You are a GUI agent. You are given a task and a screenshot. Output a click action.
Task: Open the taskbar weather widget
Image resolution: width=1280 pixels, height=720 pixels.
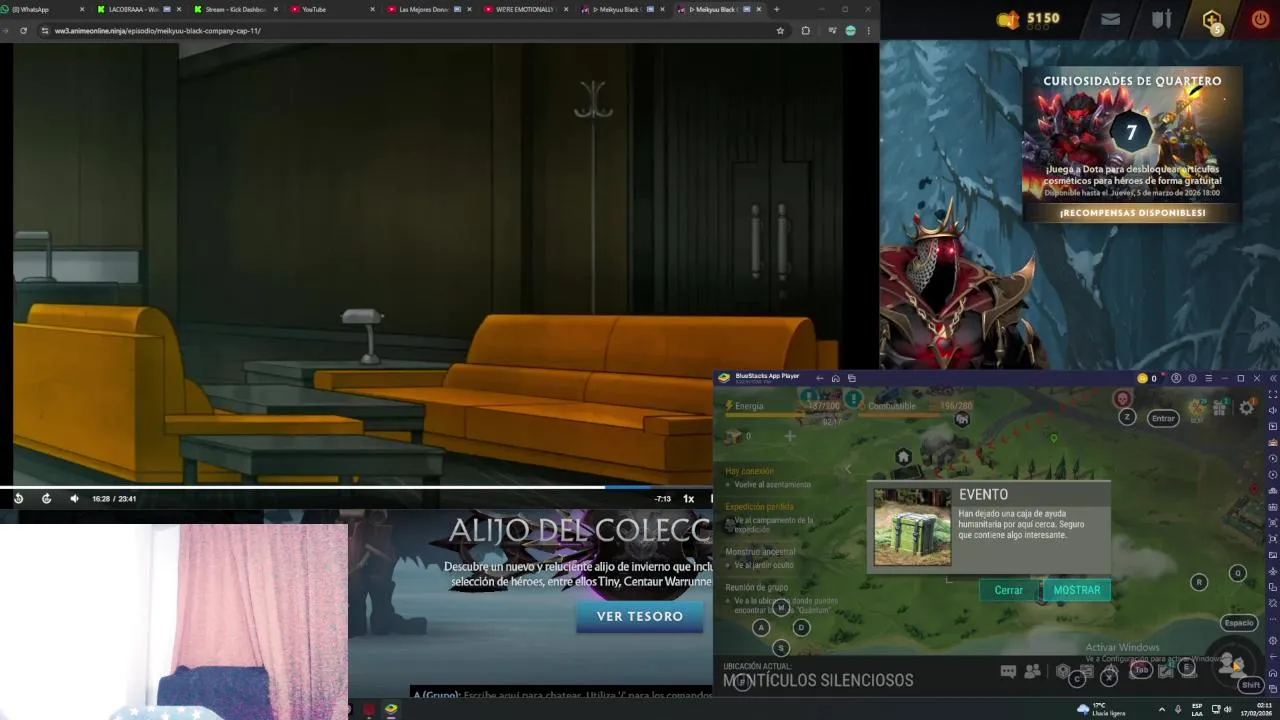[1101, 709]
